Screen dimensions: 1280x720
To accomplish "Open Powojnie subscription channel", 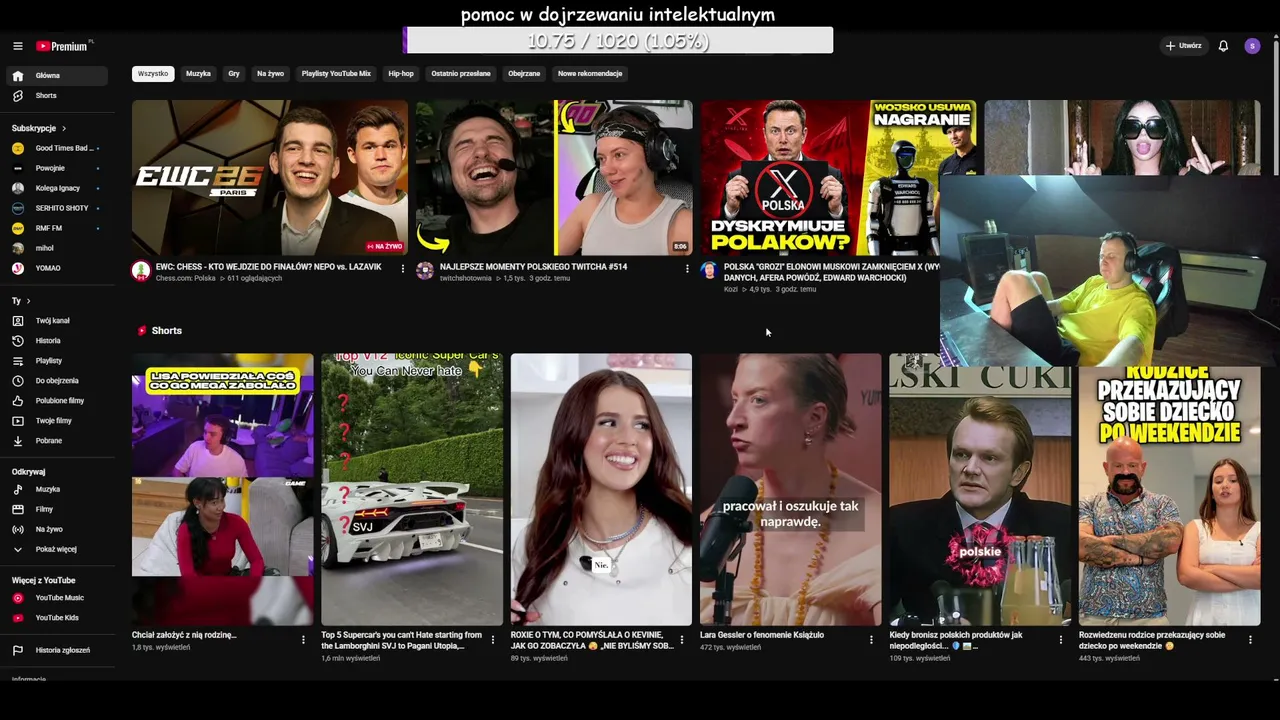I will tap(57, 169).
